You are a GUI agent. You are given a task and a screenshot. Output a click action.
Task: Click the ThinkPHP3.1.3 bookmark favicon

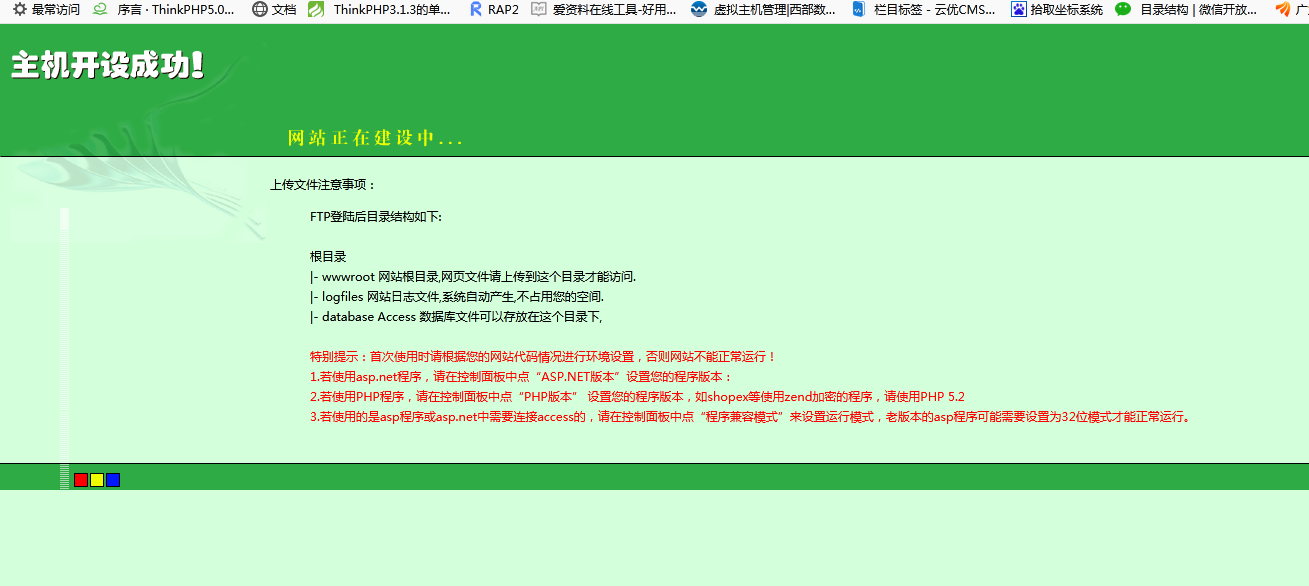316,10
